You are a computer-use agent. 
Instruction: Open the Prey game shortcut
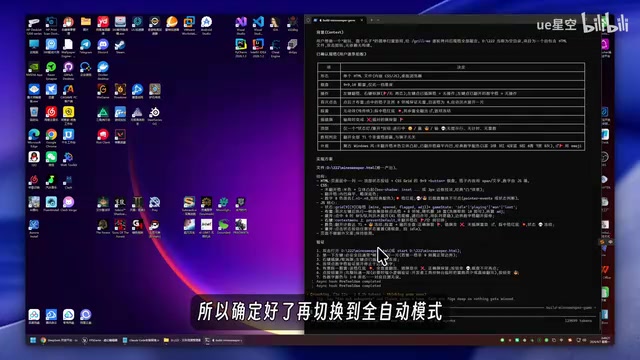point(155,204)
